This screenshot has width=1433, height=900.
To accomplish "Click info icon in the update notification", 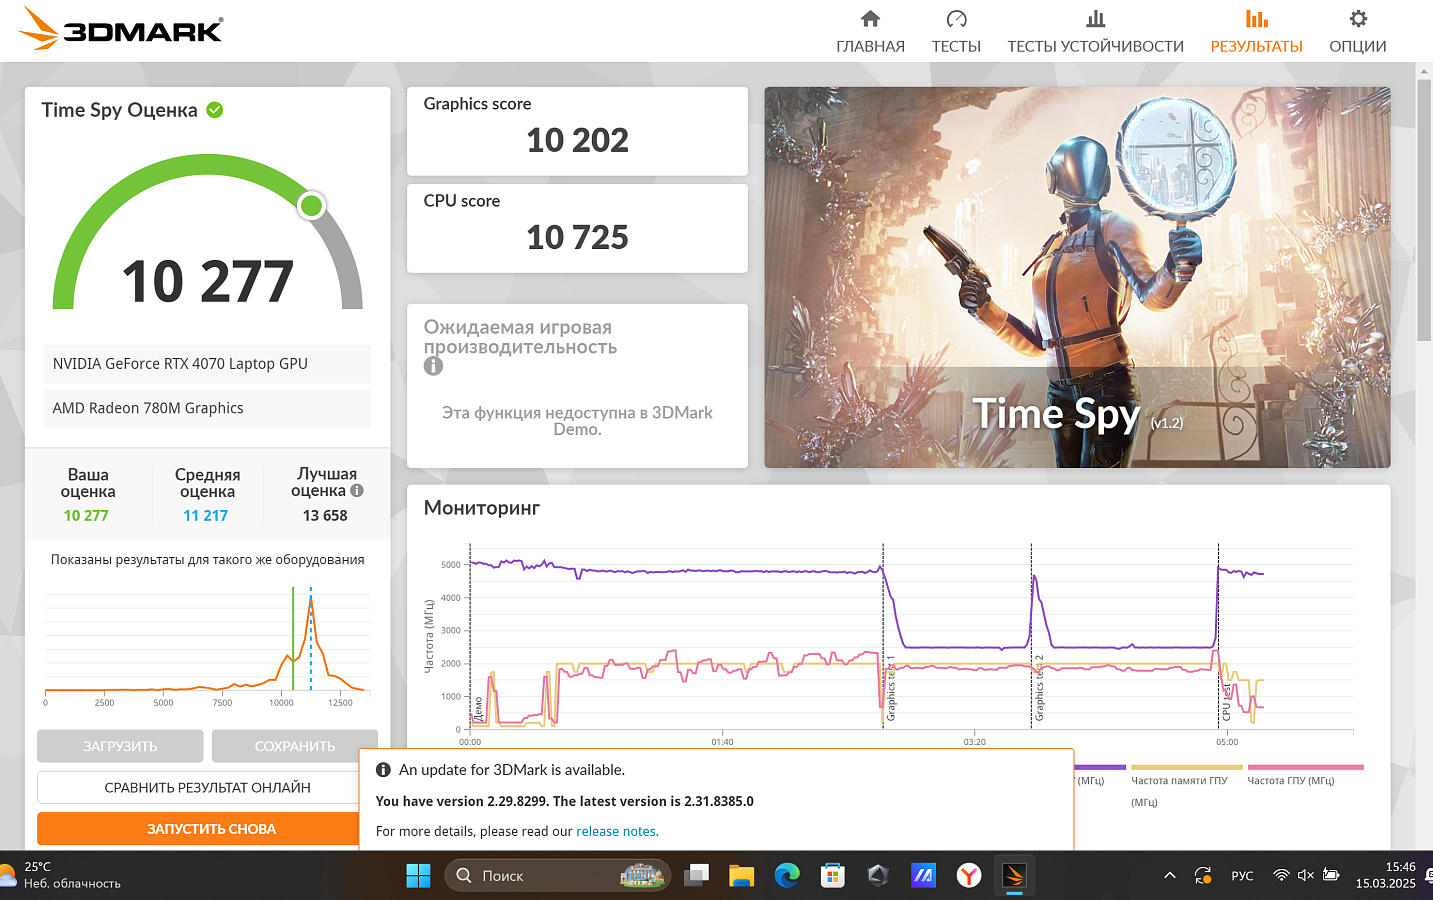I will [x=383, y=770].
